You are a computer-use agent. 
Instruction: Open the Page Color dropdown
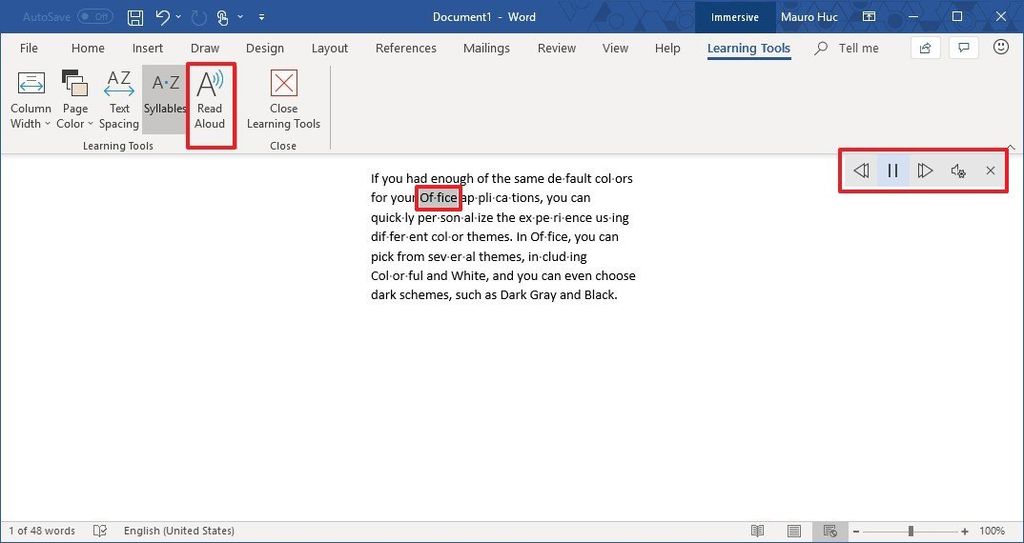point(74,100)
